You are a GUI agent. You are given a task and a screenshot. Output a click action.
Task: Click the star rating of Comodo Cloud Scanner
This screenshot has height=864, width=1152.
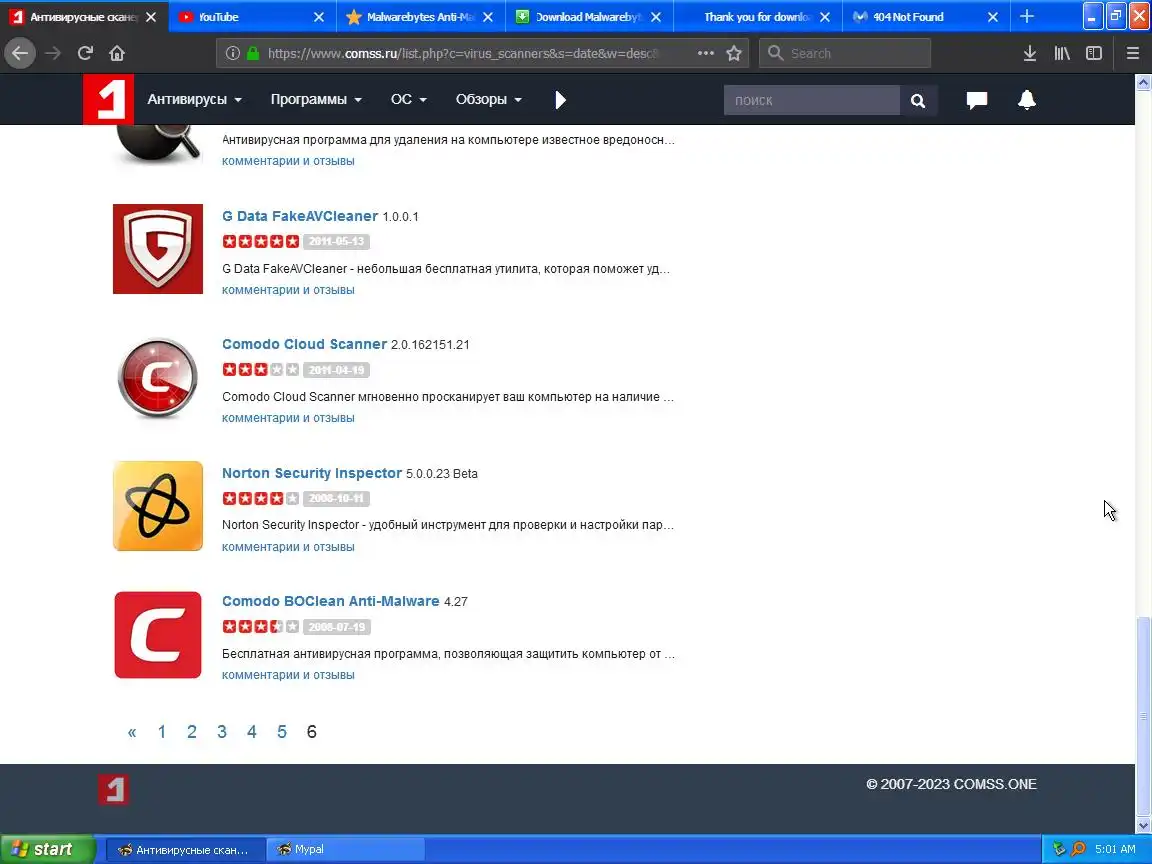point(261,370)
